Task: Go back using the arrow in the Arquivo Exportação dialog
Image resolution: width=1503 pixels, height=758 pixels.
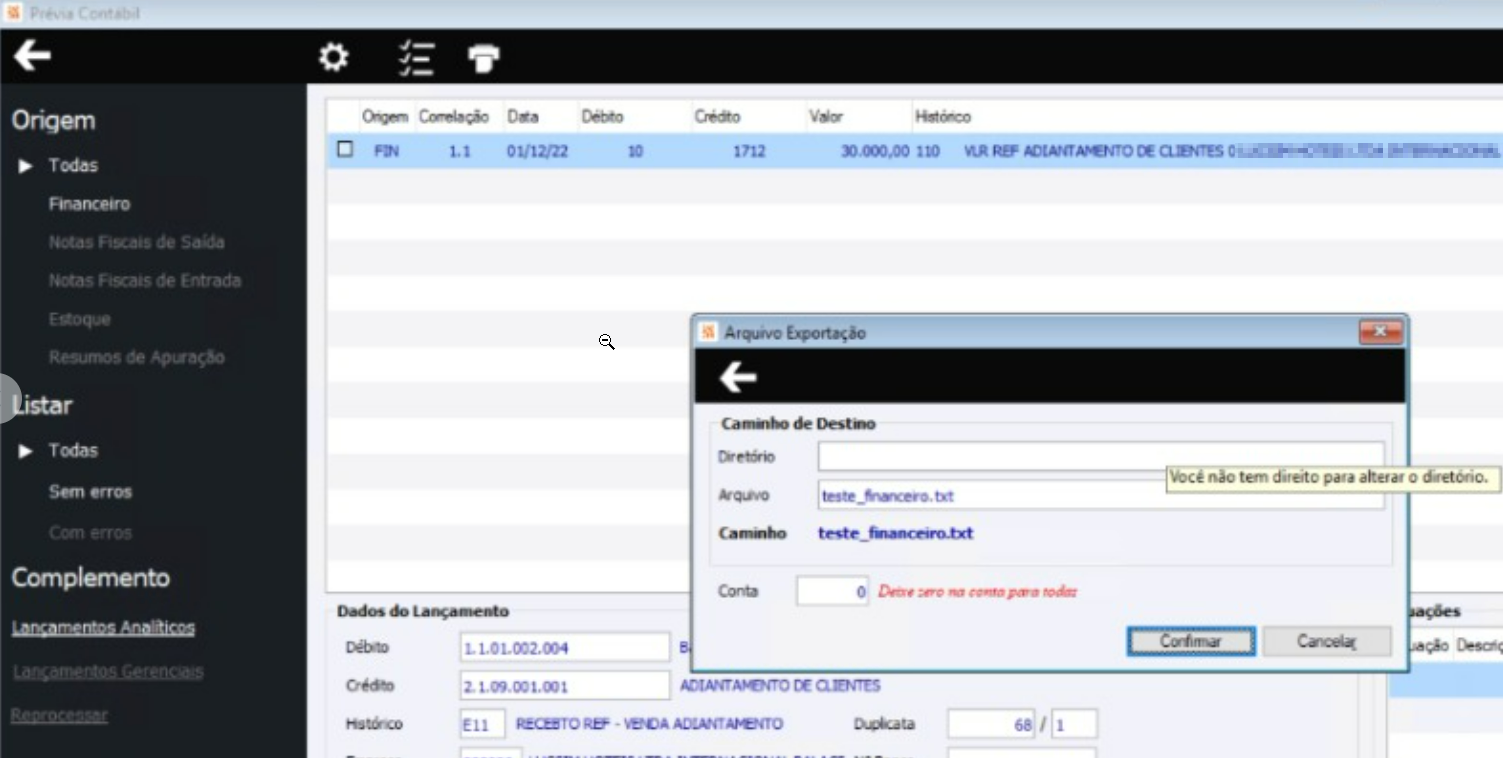Action: tap(738, 377)
